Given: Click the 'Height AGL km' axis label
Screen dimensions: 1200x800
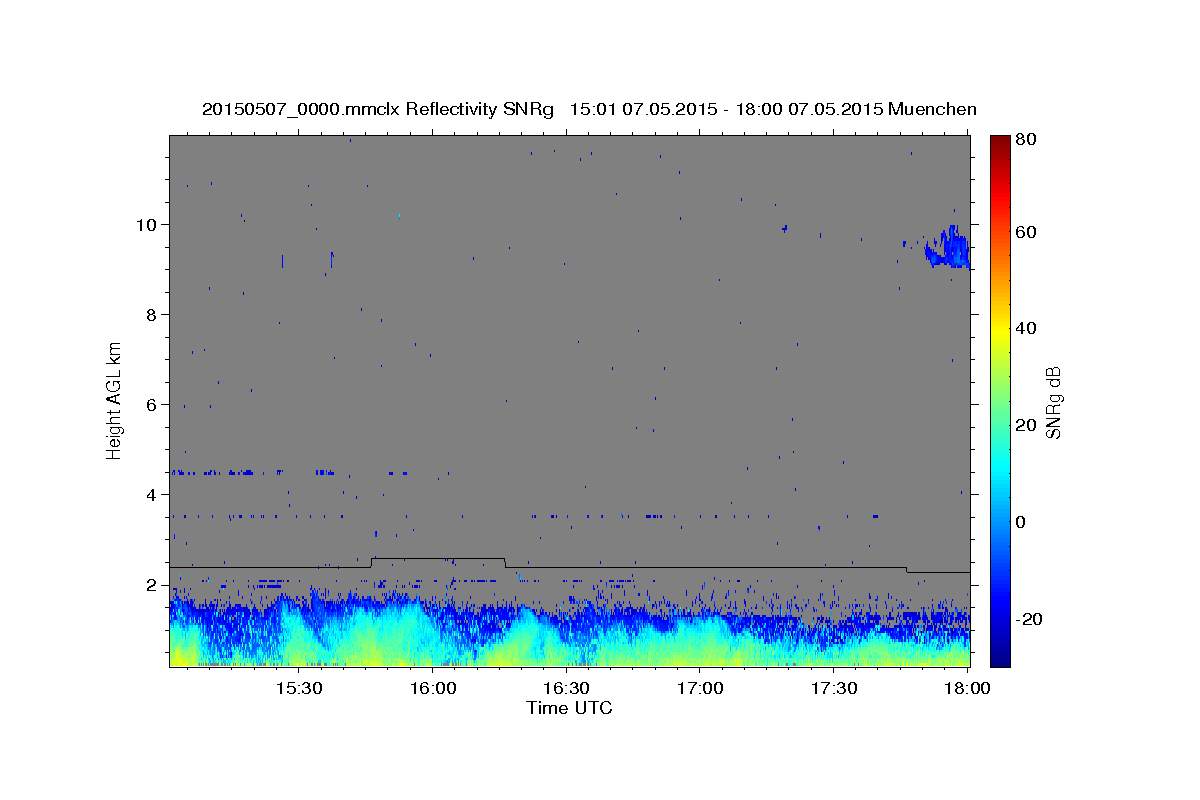Looking at the screenshot, I should [x=115, y=400].
